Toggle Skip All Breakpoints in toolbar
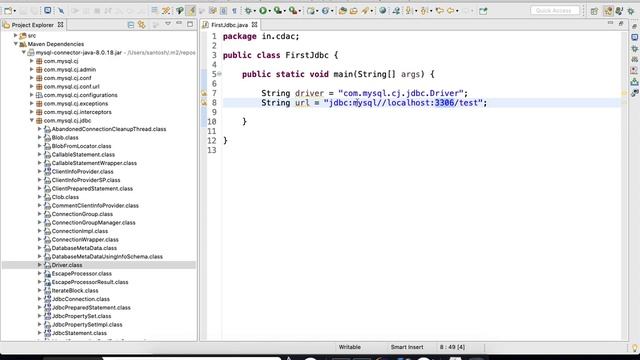 coord(61,11)
